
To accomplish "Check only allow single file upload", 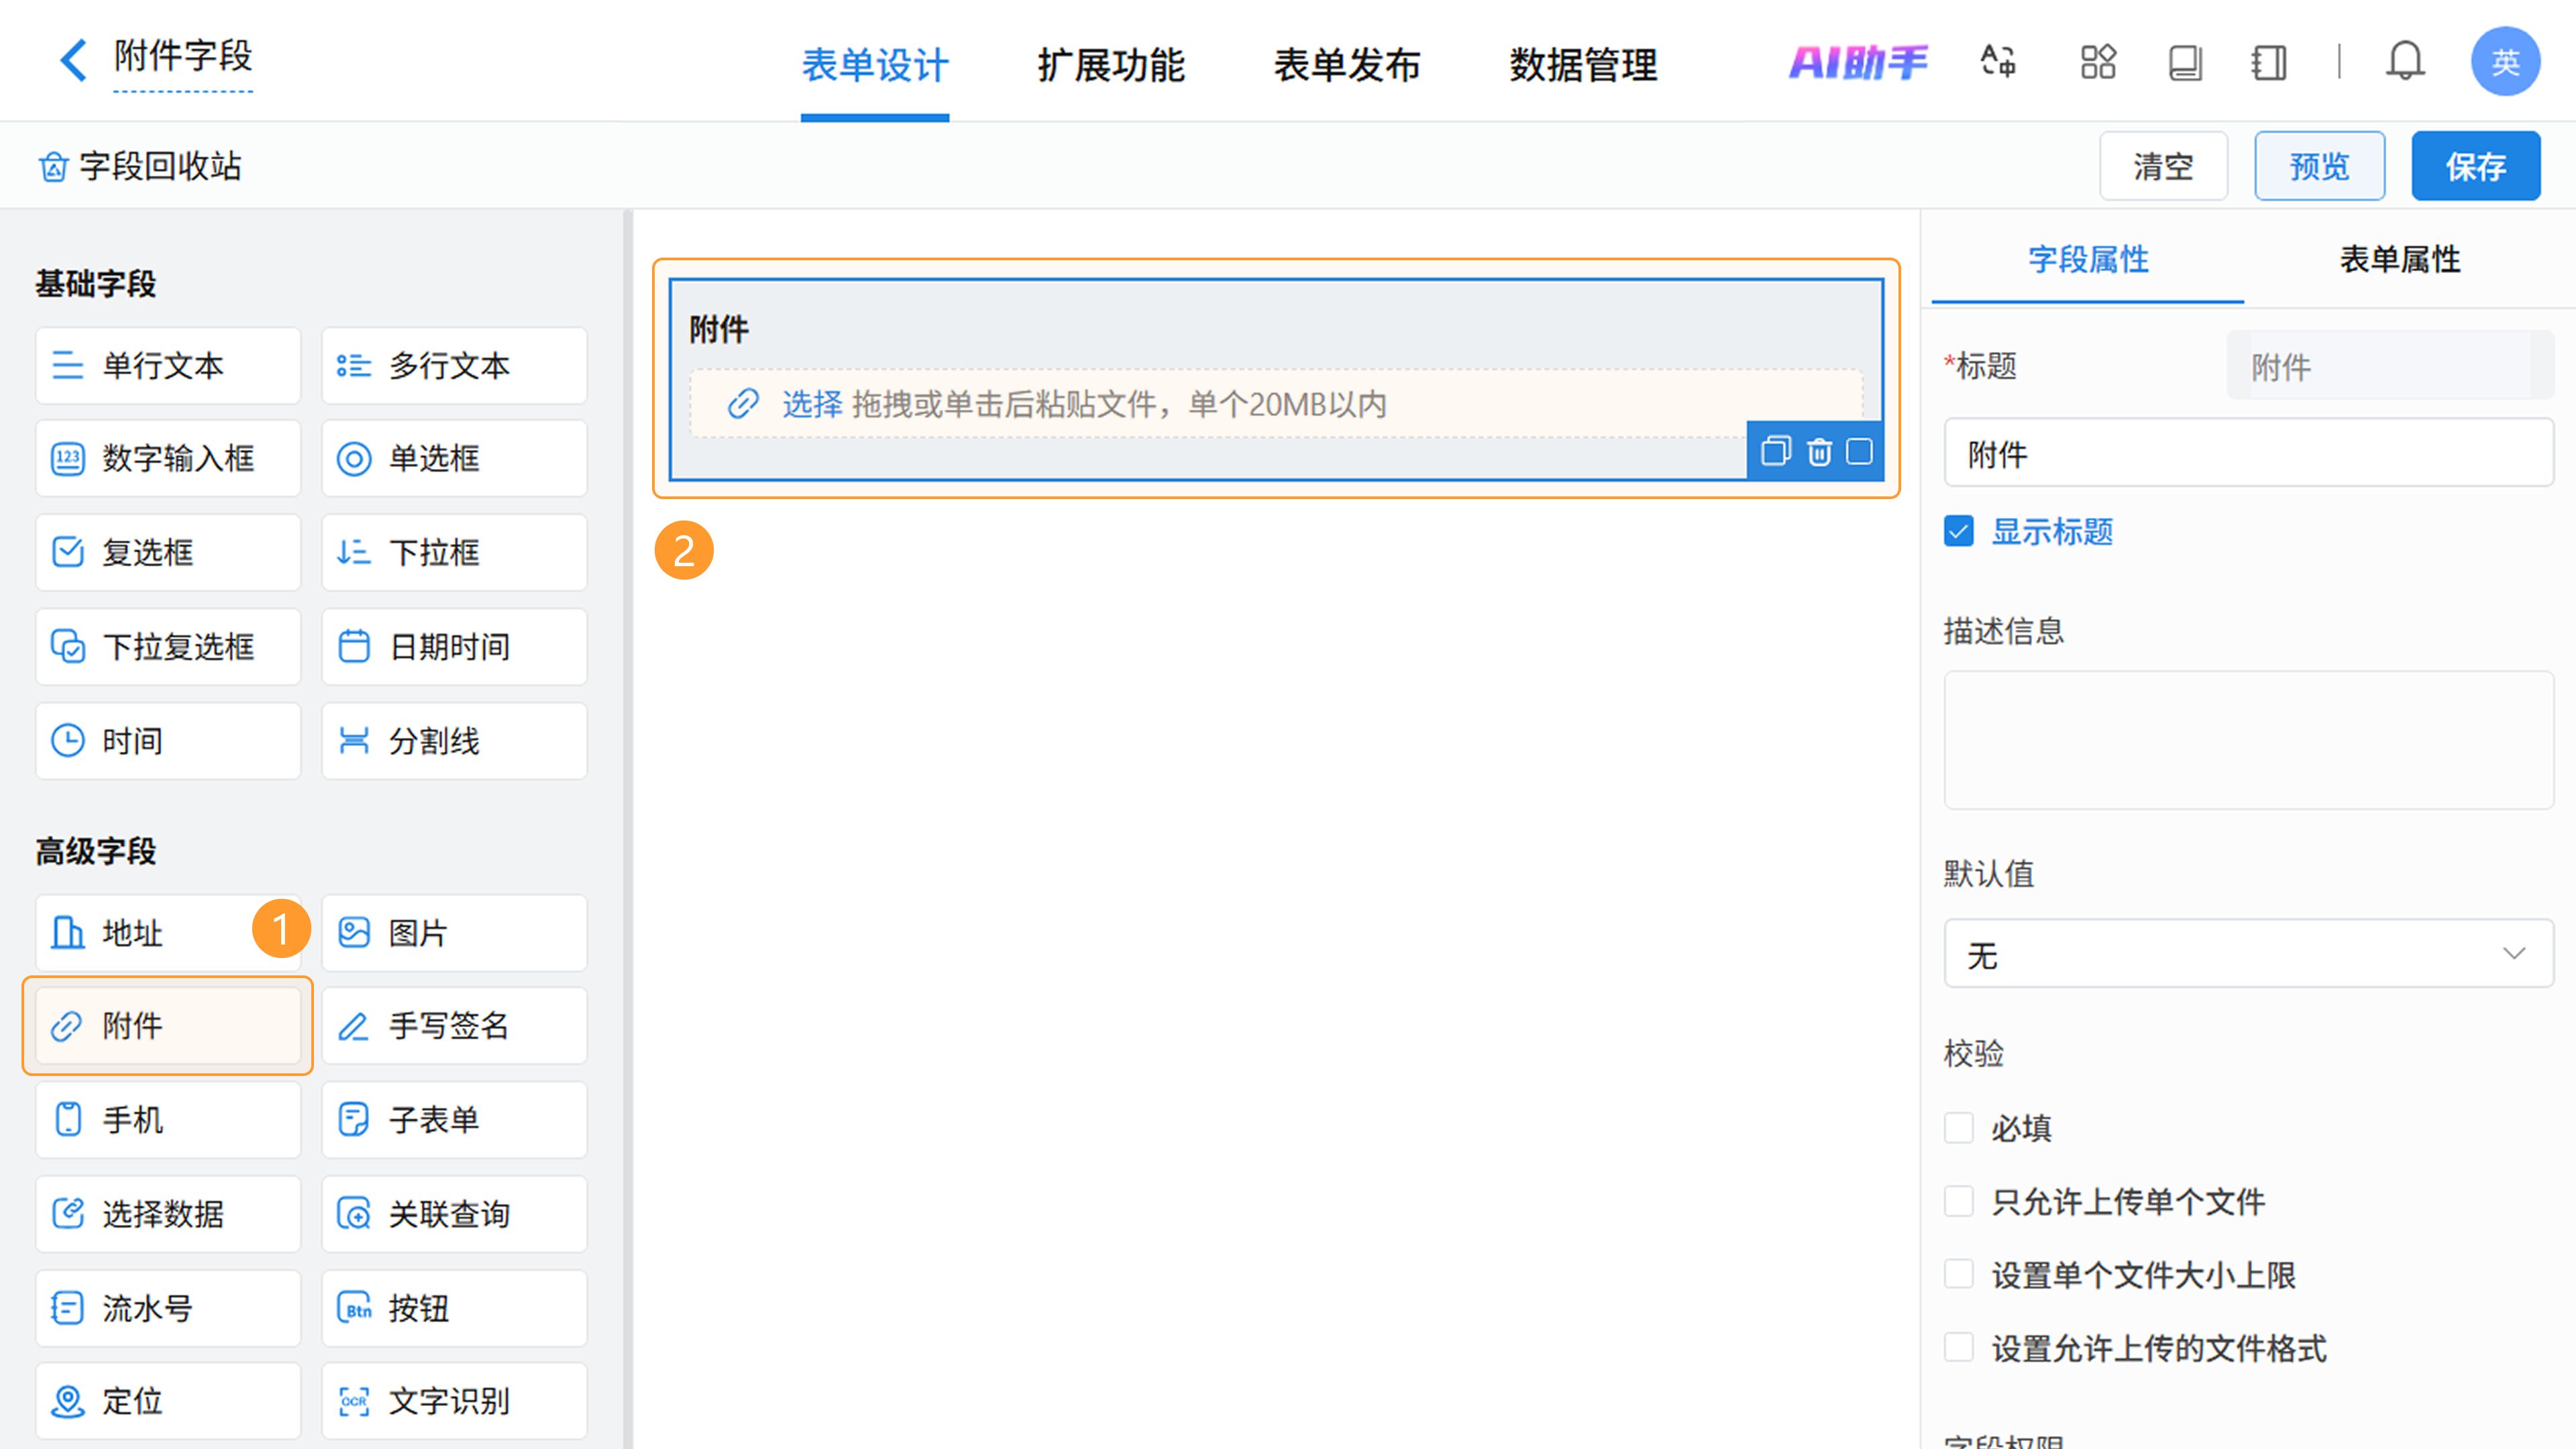I will tap(1958, 1201).
